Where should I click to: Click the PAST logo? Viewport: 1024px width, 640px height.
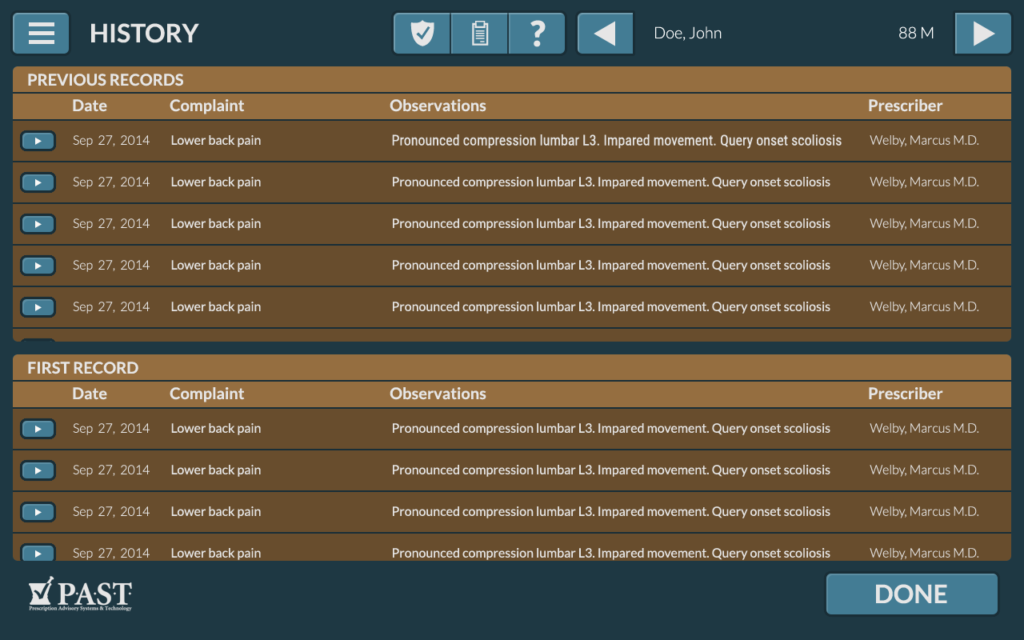(80, 595)
